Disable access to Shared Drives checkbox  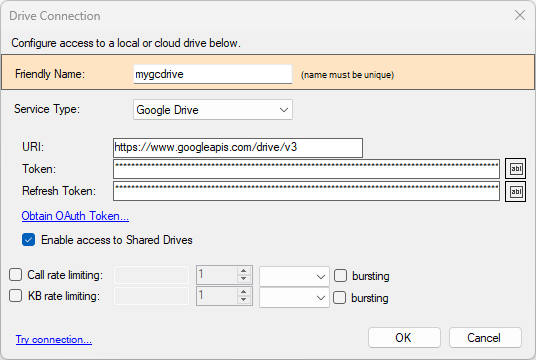point(28,240)
